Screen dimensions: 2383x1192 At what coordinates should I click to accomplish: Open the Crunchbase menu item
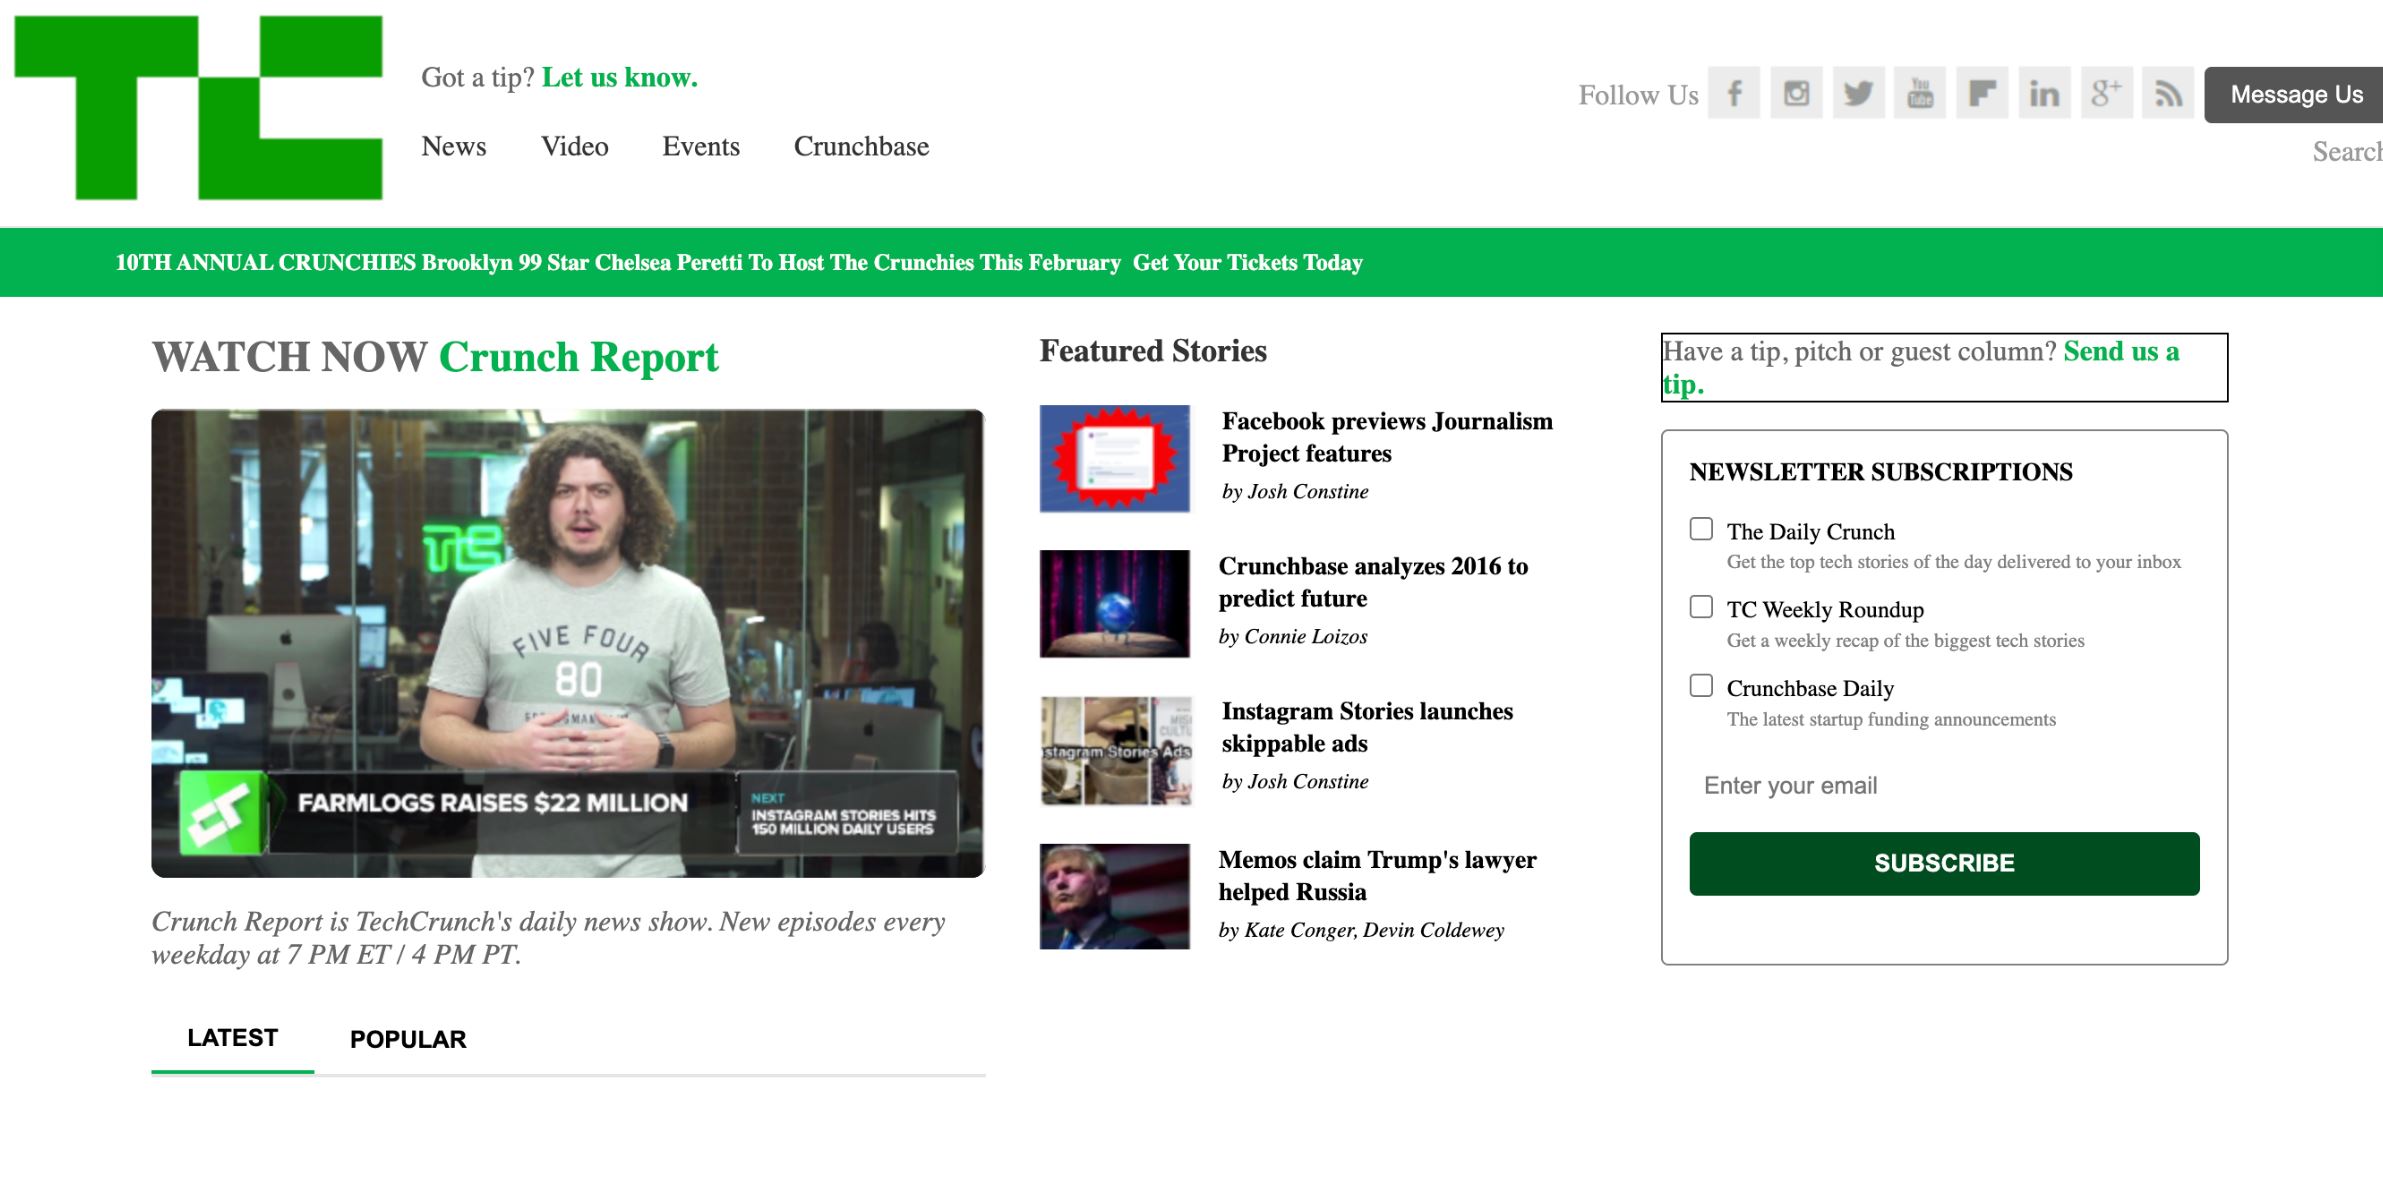click(x=862, y=146)
